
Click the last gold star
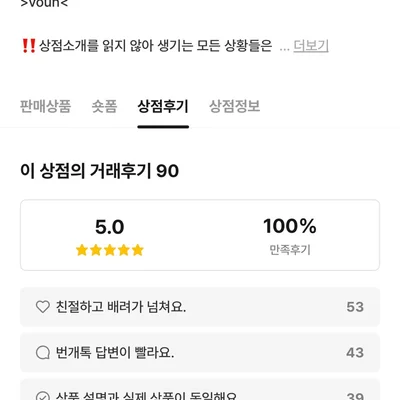click(137, 250)
